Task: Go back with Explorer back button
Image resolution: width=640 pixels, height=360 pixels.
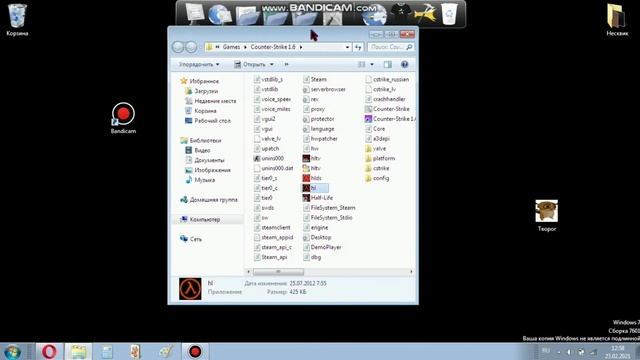Action: pos(178,47)
